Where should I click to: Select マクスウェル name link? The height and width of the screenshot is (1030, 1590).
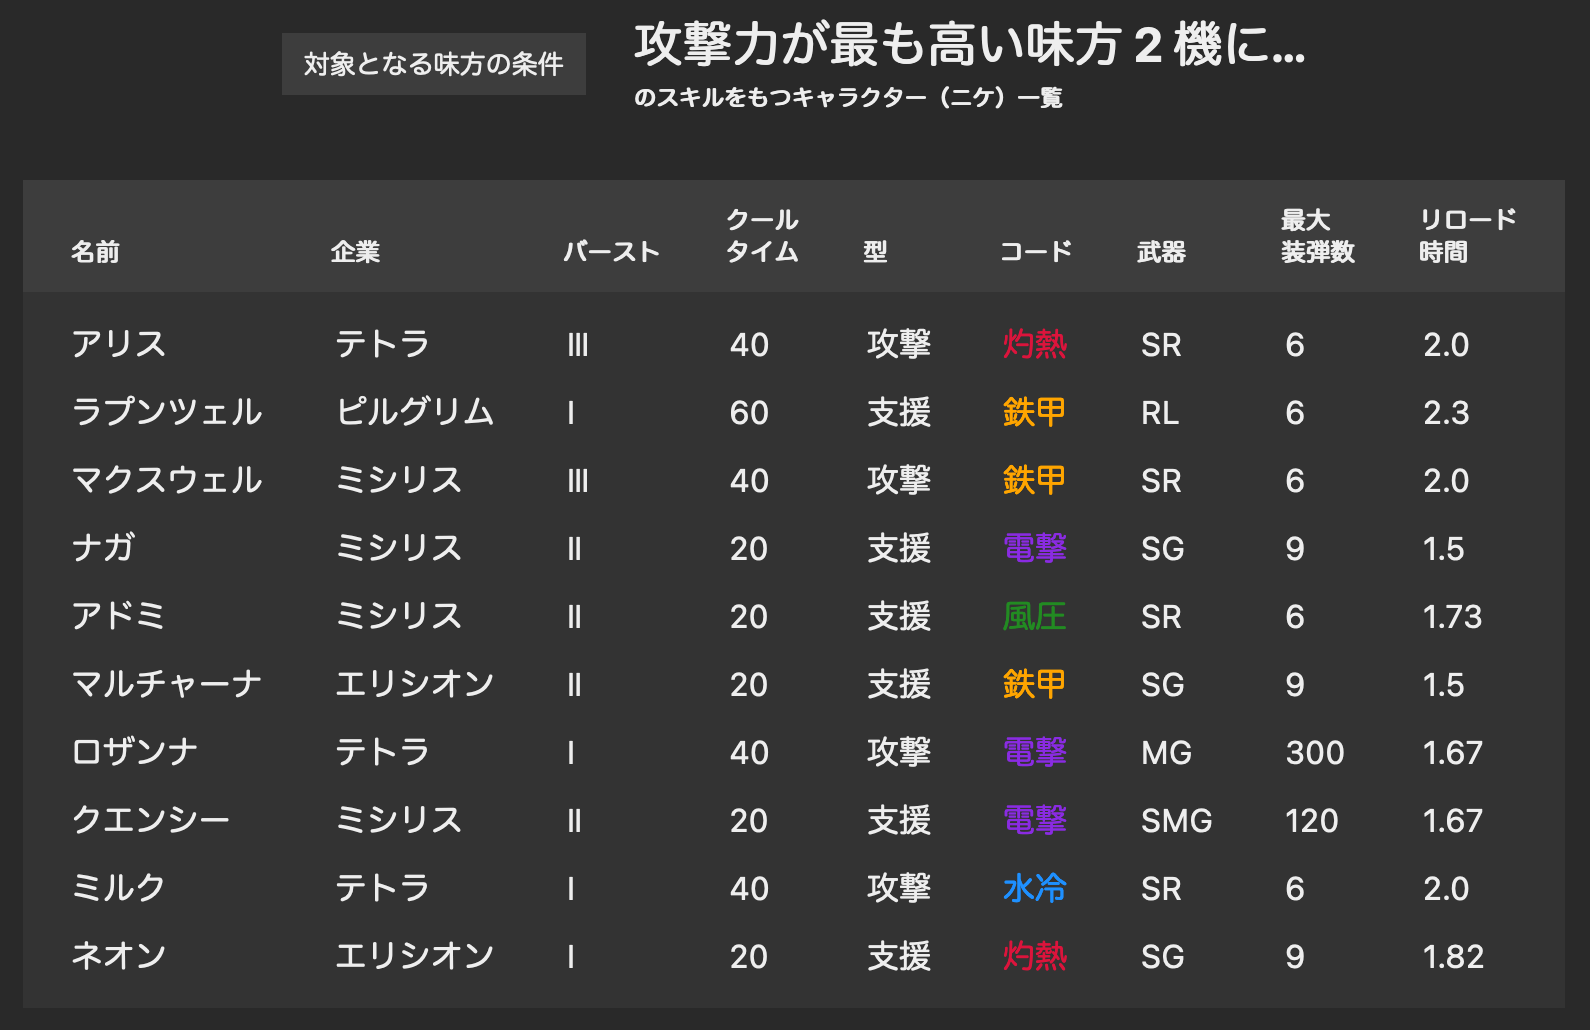pyautogui.click(x=166, y=480)
